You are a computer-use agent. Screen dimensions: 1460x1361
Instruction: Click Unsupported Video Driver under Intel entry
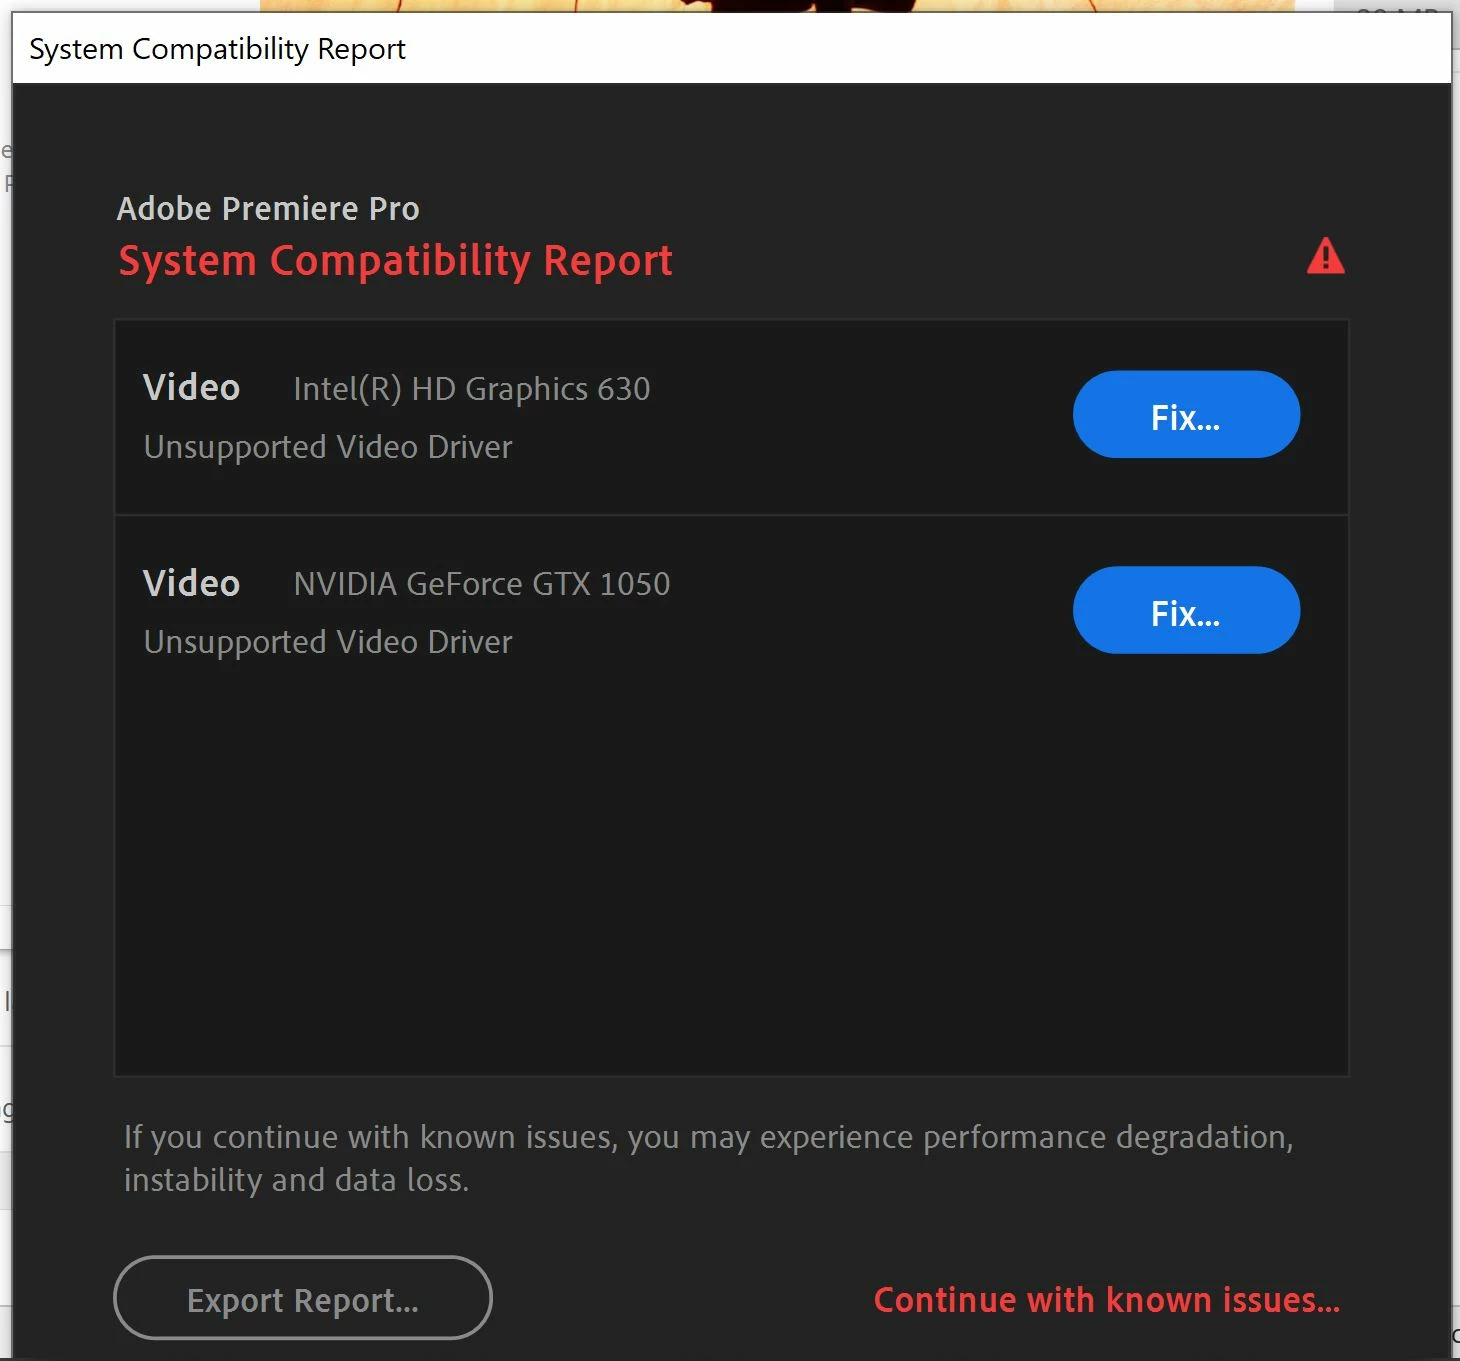pyautogui.click(x=328, y=447)
